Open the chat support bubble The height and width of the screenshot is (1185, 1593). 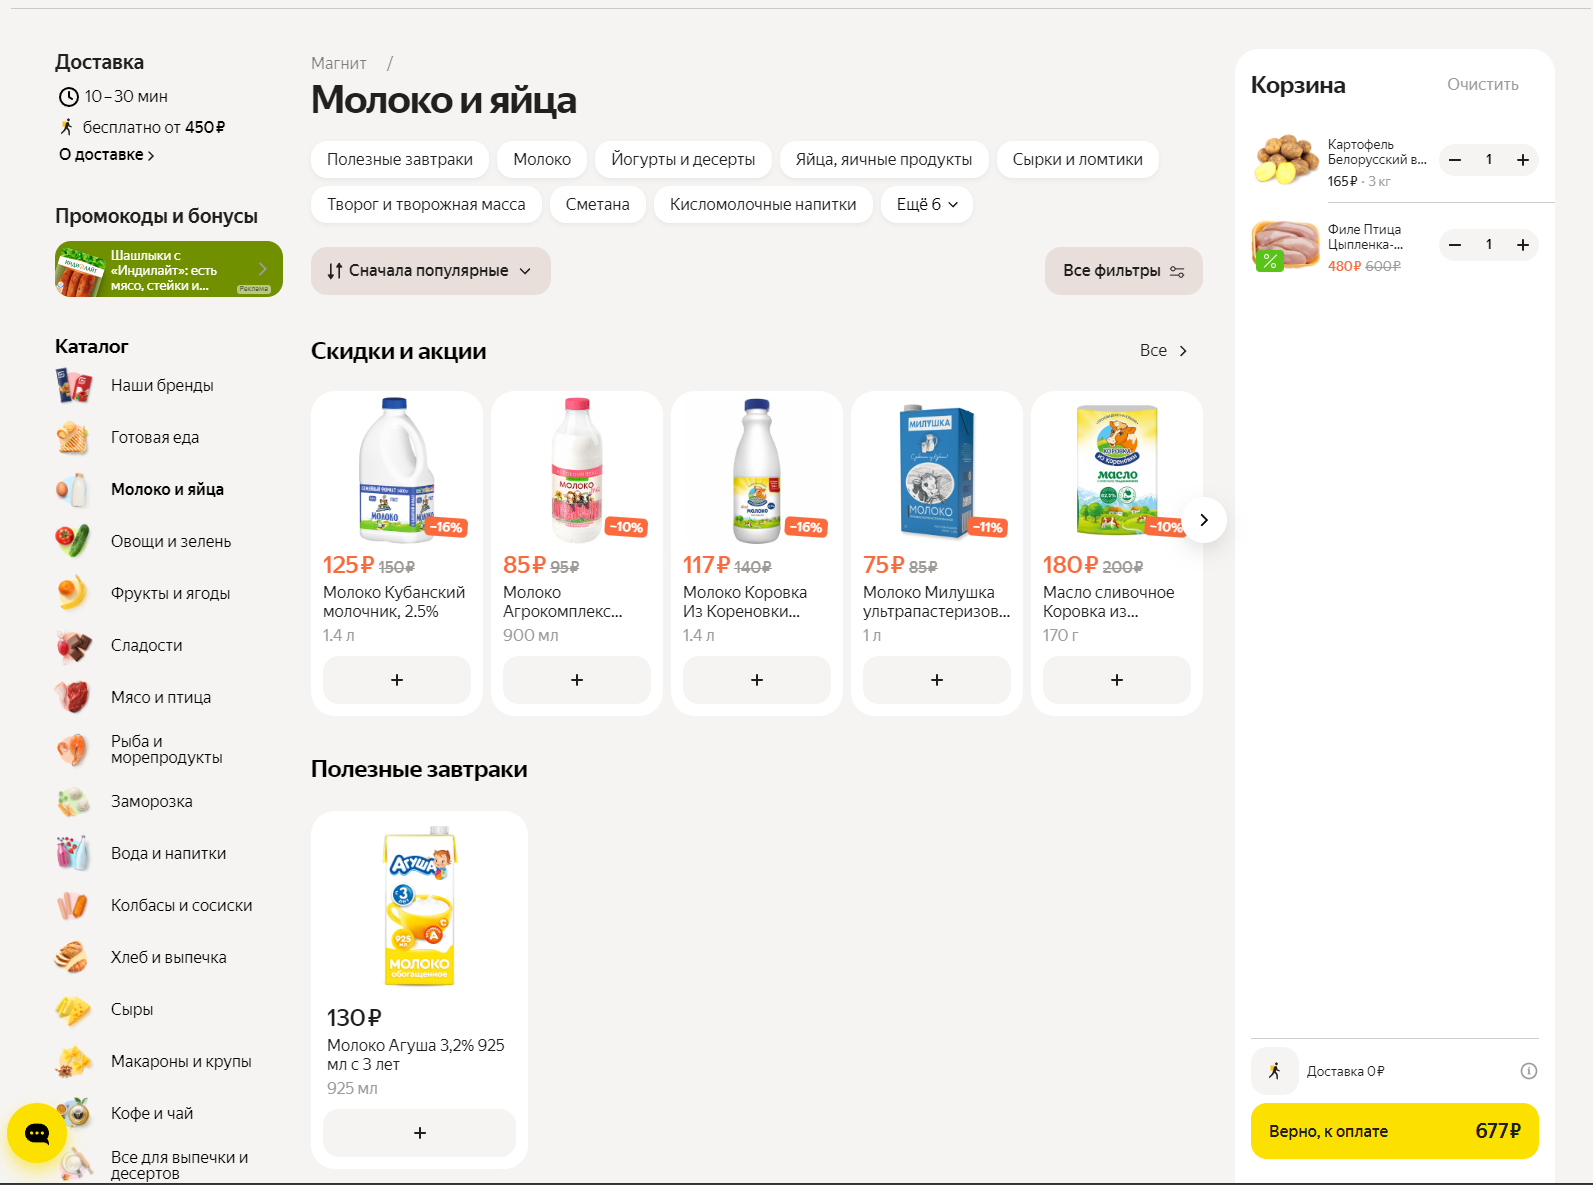tap(37, 1133)
